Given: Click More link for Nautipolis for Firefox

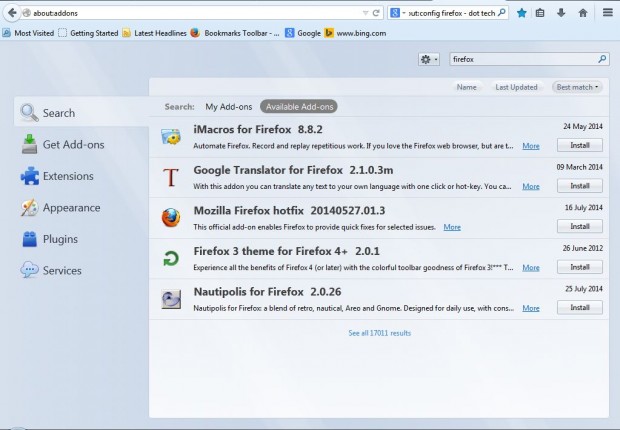Looking at the screenshot, I should pos(531,308).
